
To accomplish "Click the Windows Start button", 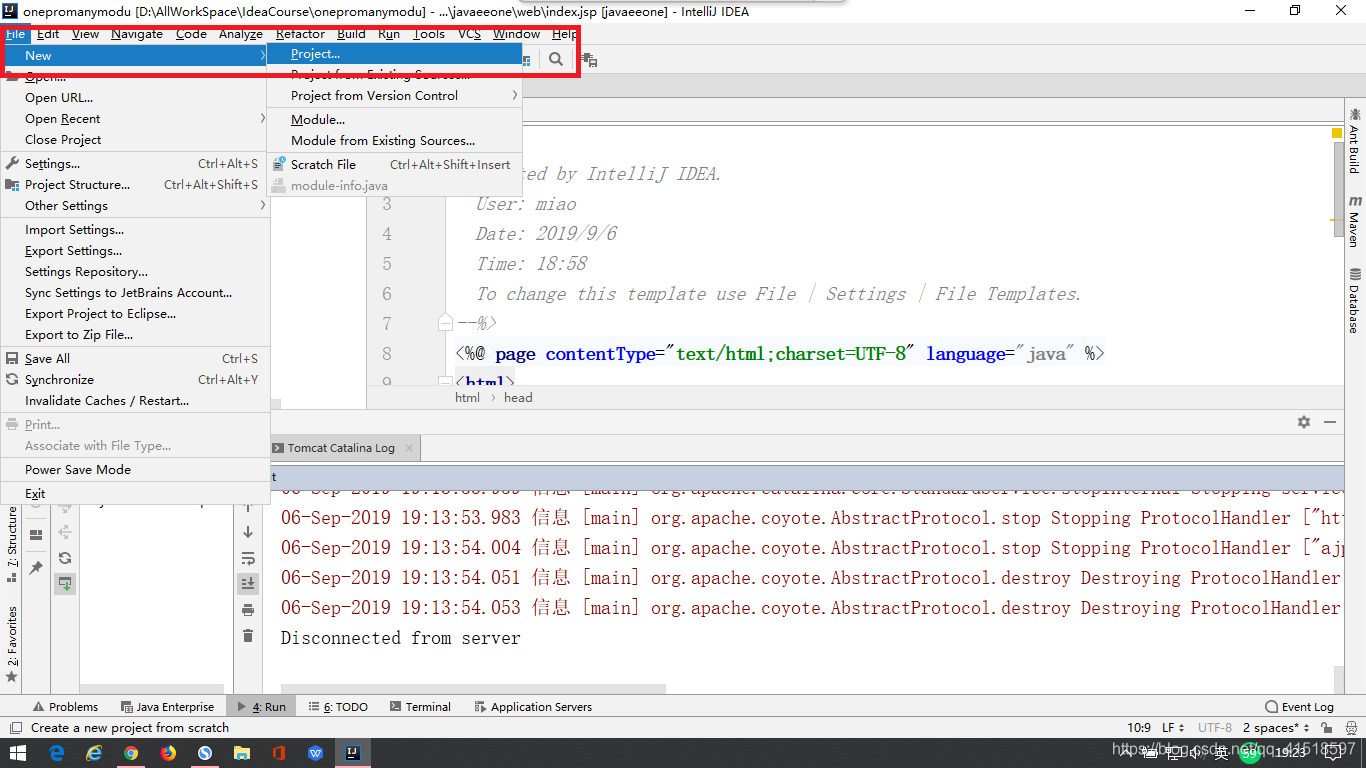I will pyautogui.click(x=18, y=753).
